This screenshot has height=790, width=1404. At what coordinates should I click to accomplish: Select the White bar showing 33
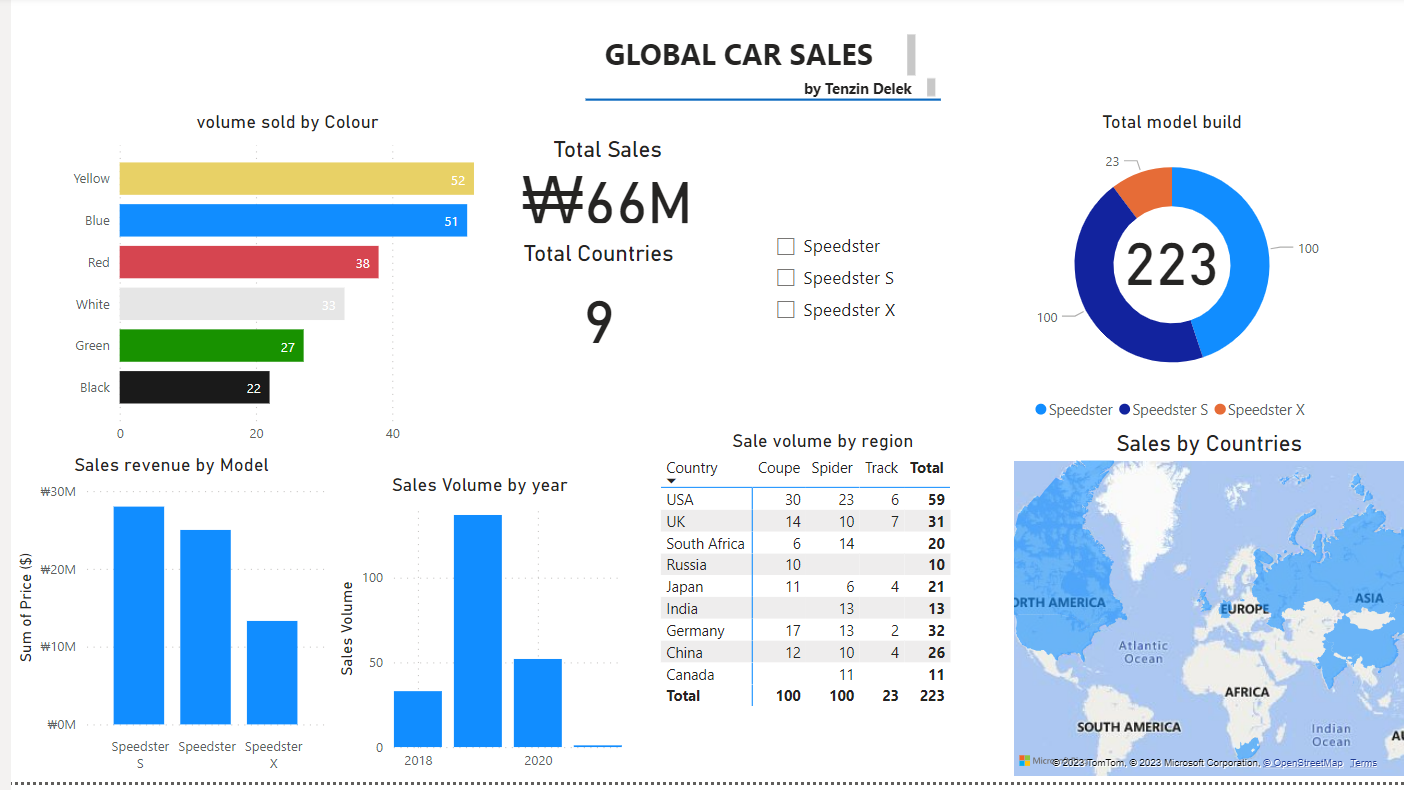[232, 304]
